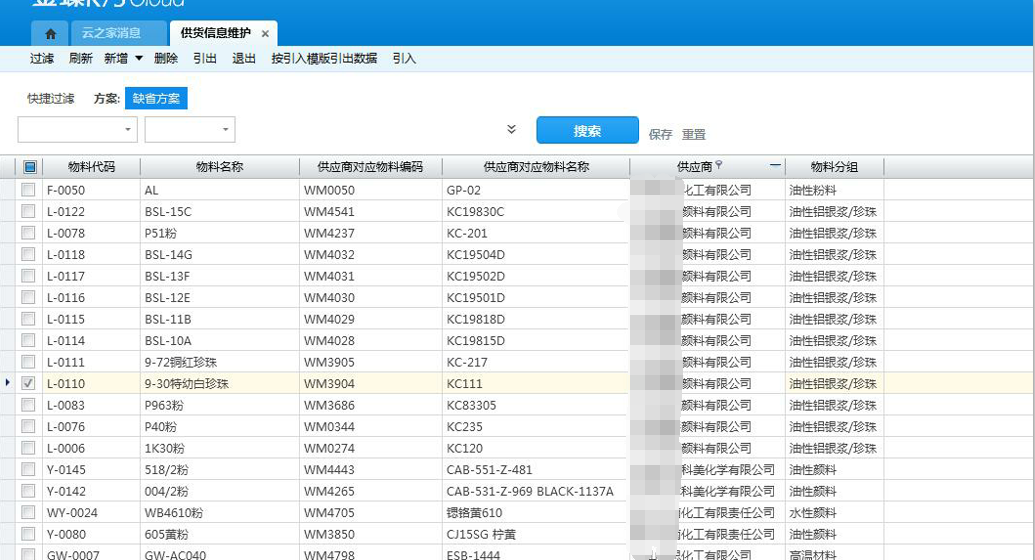Click the 重置 link

pos(694,134)
